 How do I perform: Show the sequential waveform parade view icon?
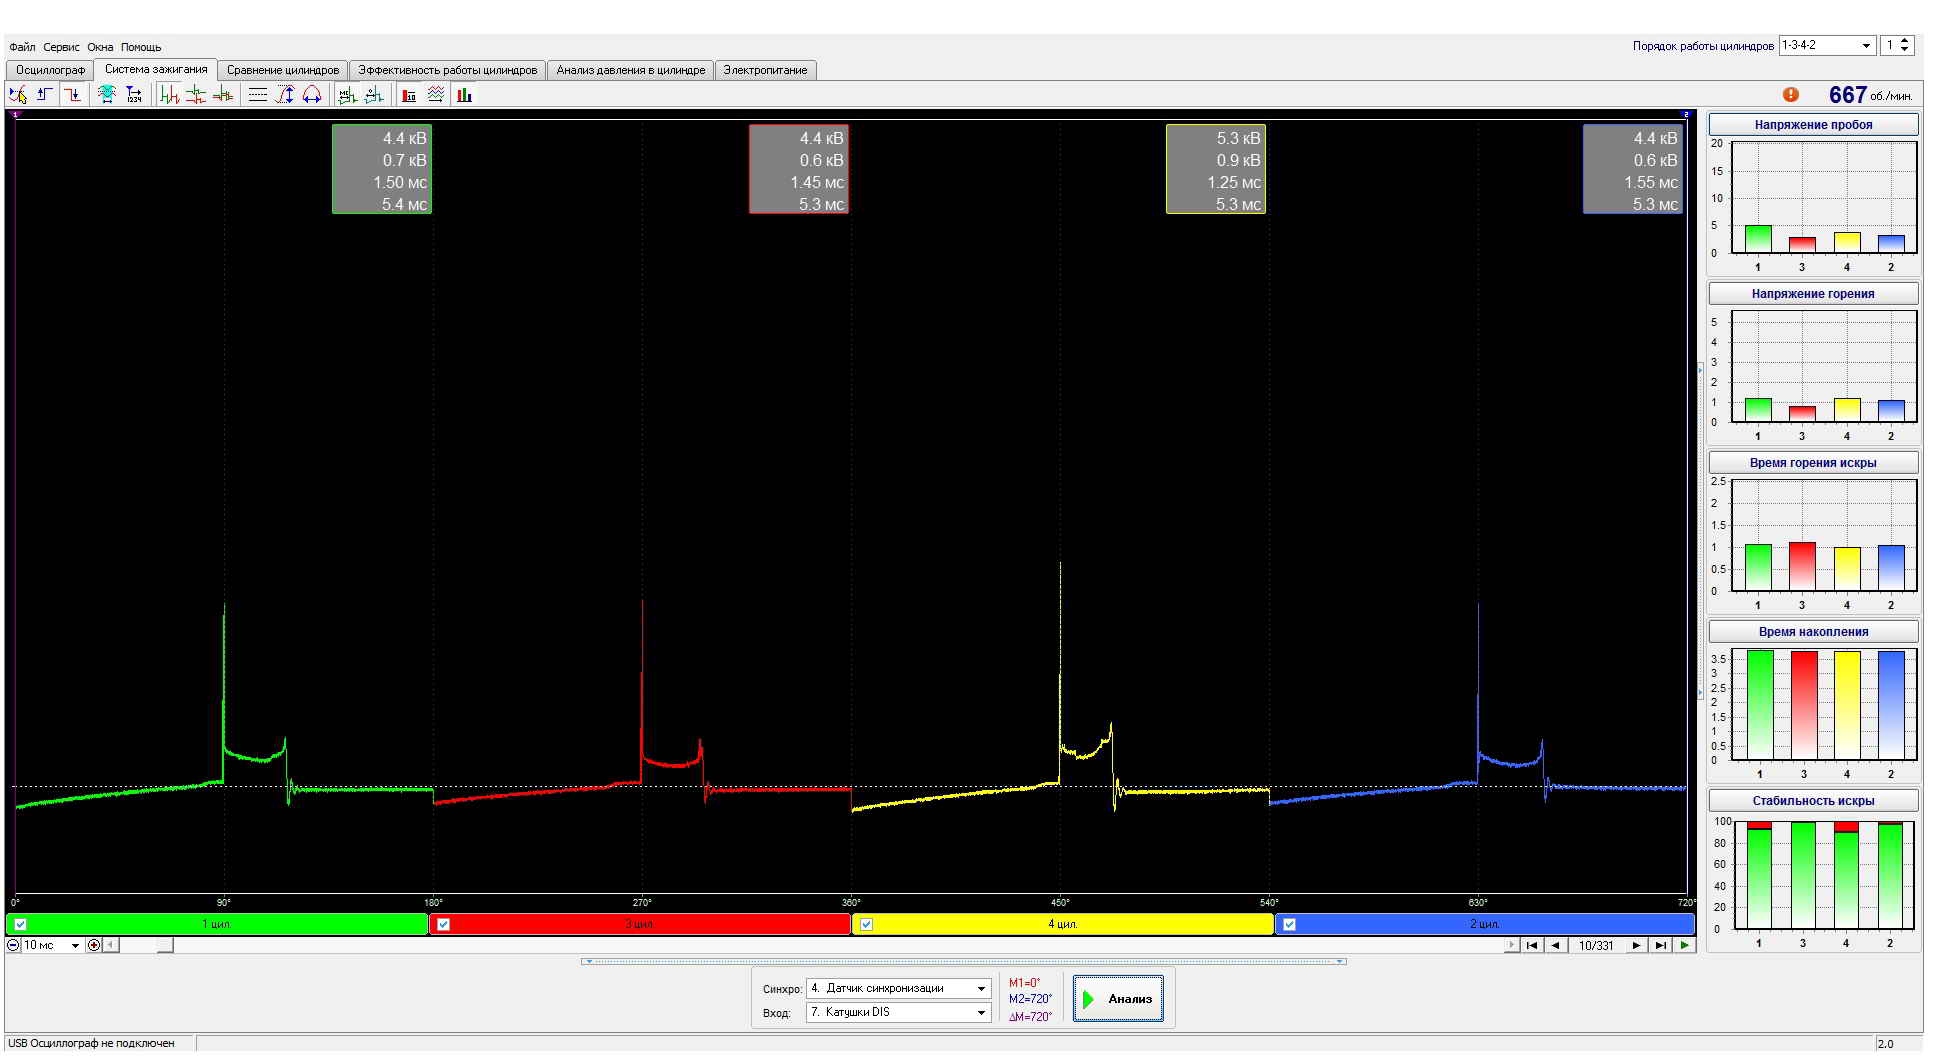tap(169, 95)
